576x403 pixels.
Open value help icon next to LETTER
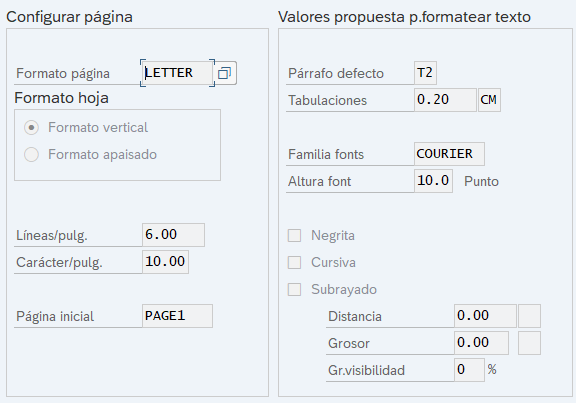(225, 73)
